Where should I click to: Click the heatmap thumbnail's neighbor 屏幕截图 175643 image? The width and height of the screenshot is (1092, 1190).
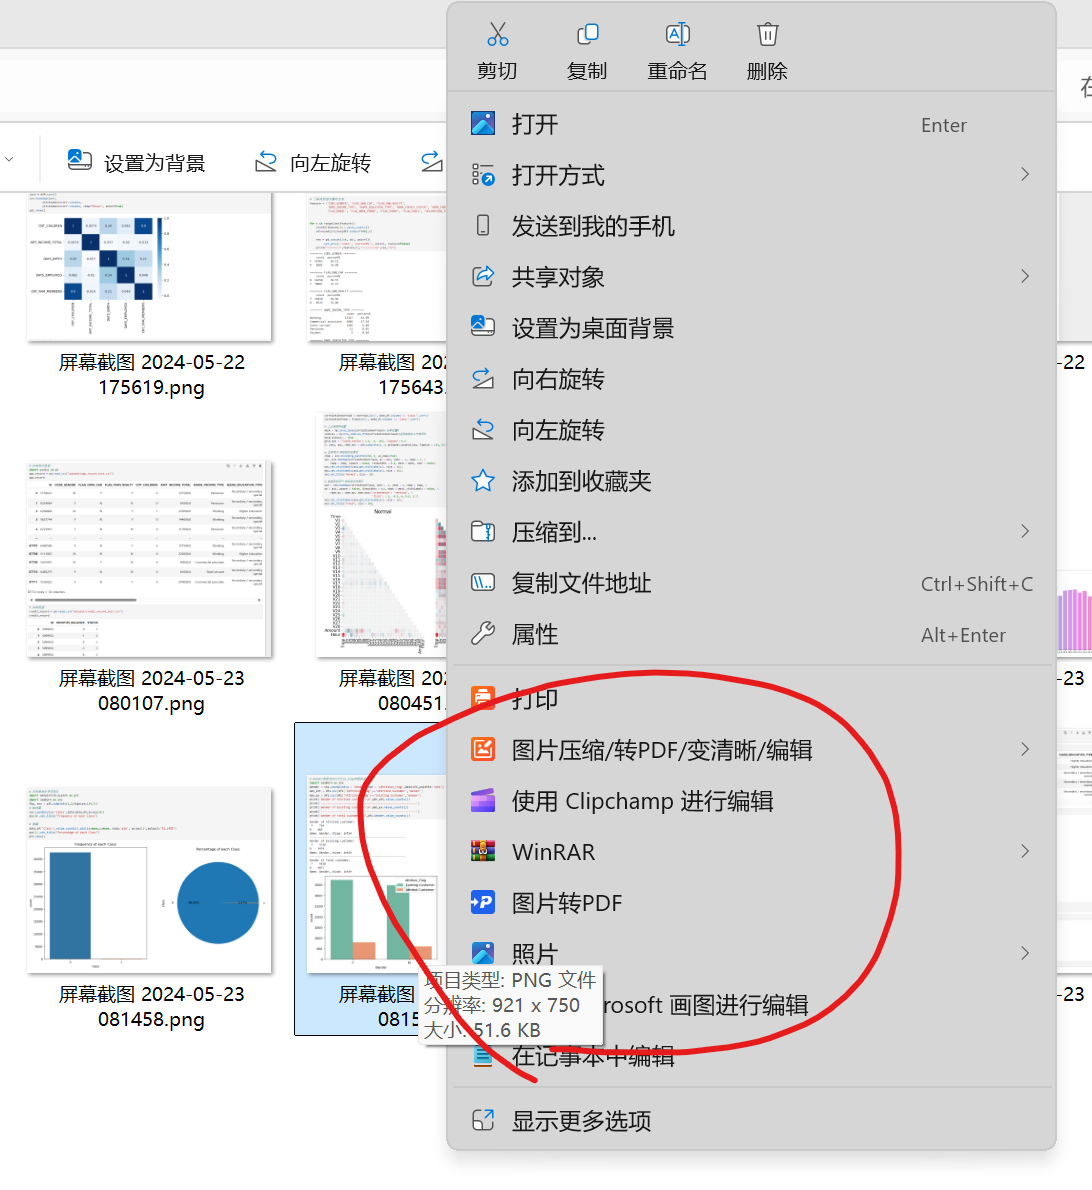pos(377,268)
